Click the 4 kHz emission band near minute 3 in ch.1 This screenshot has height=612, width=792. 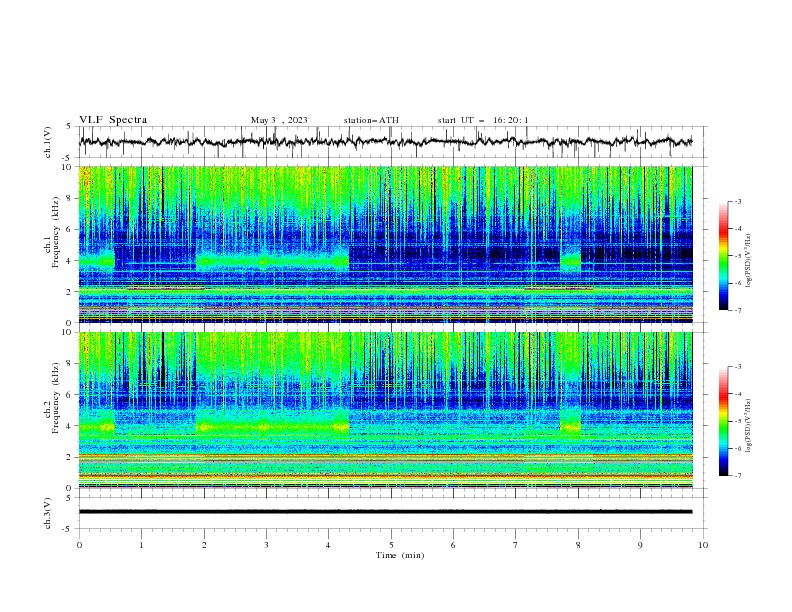pos(273,262)
